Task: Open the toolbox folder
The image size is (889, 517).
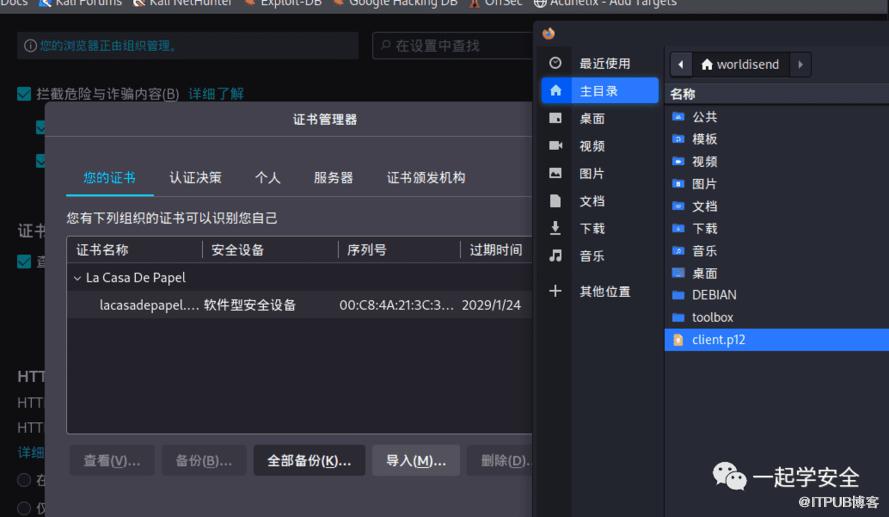Action: click(712, 317)
